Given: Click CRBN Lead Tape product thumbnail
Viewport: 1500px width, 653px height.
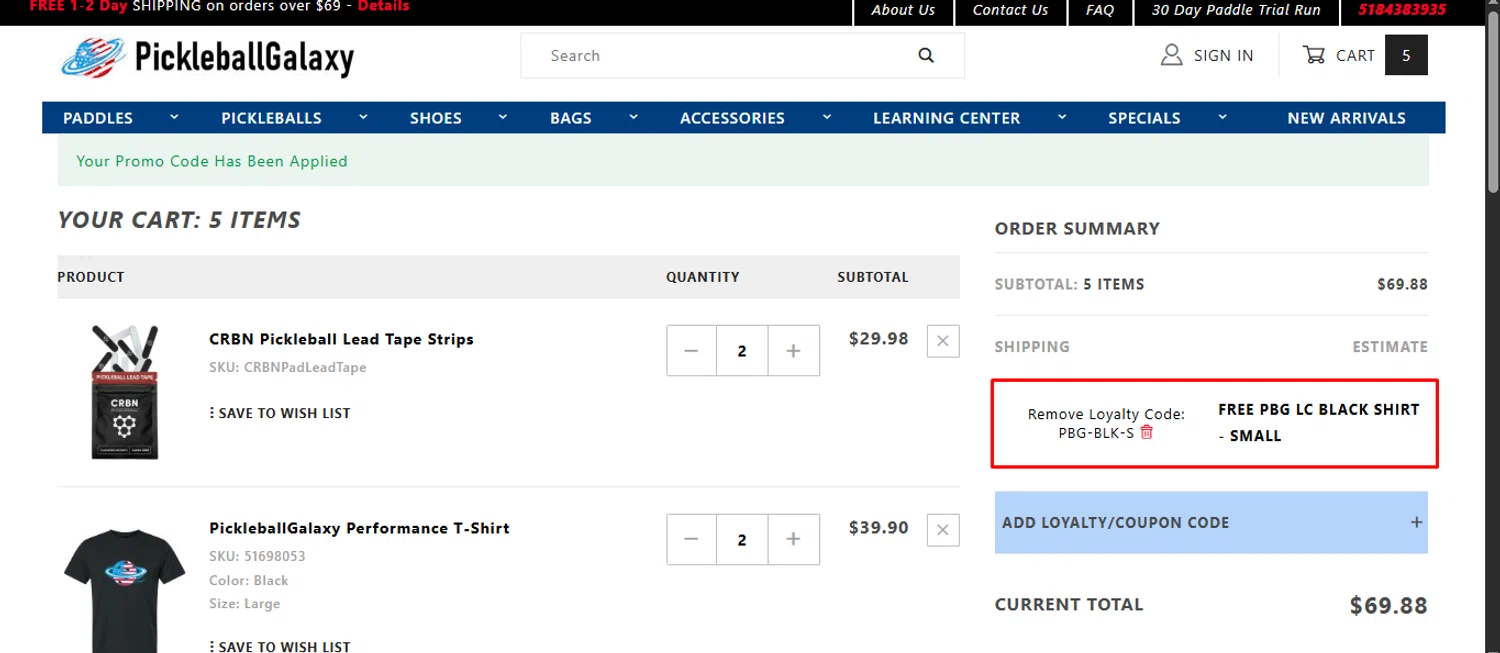Looking at the screenshot, I should tap(125, 392).
